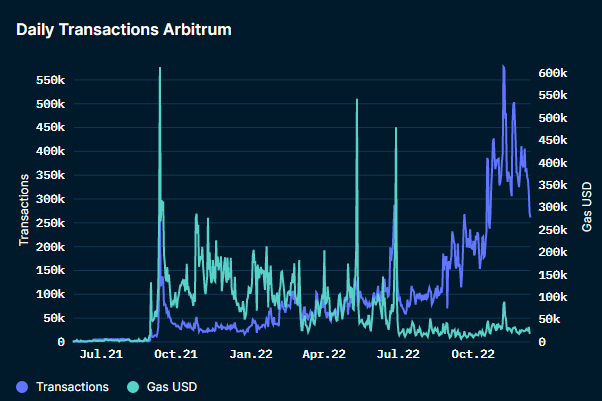This screenshot has height=401, width=602.
Task: Click the right axis '400k' tick label
Action: pos(553,163)
